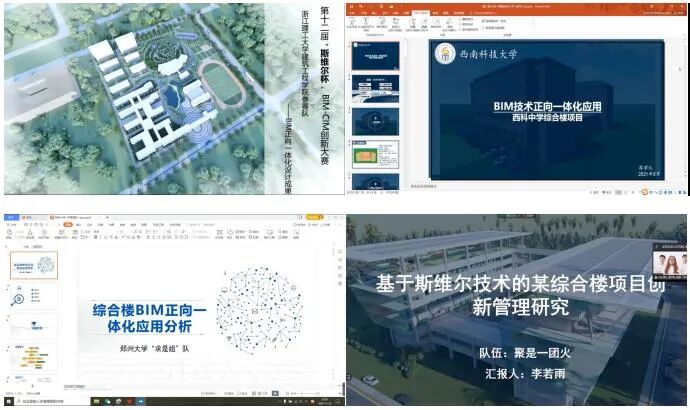Open the Monitor dropdown in PowerPoint ribbon

point(494,21)
